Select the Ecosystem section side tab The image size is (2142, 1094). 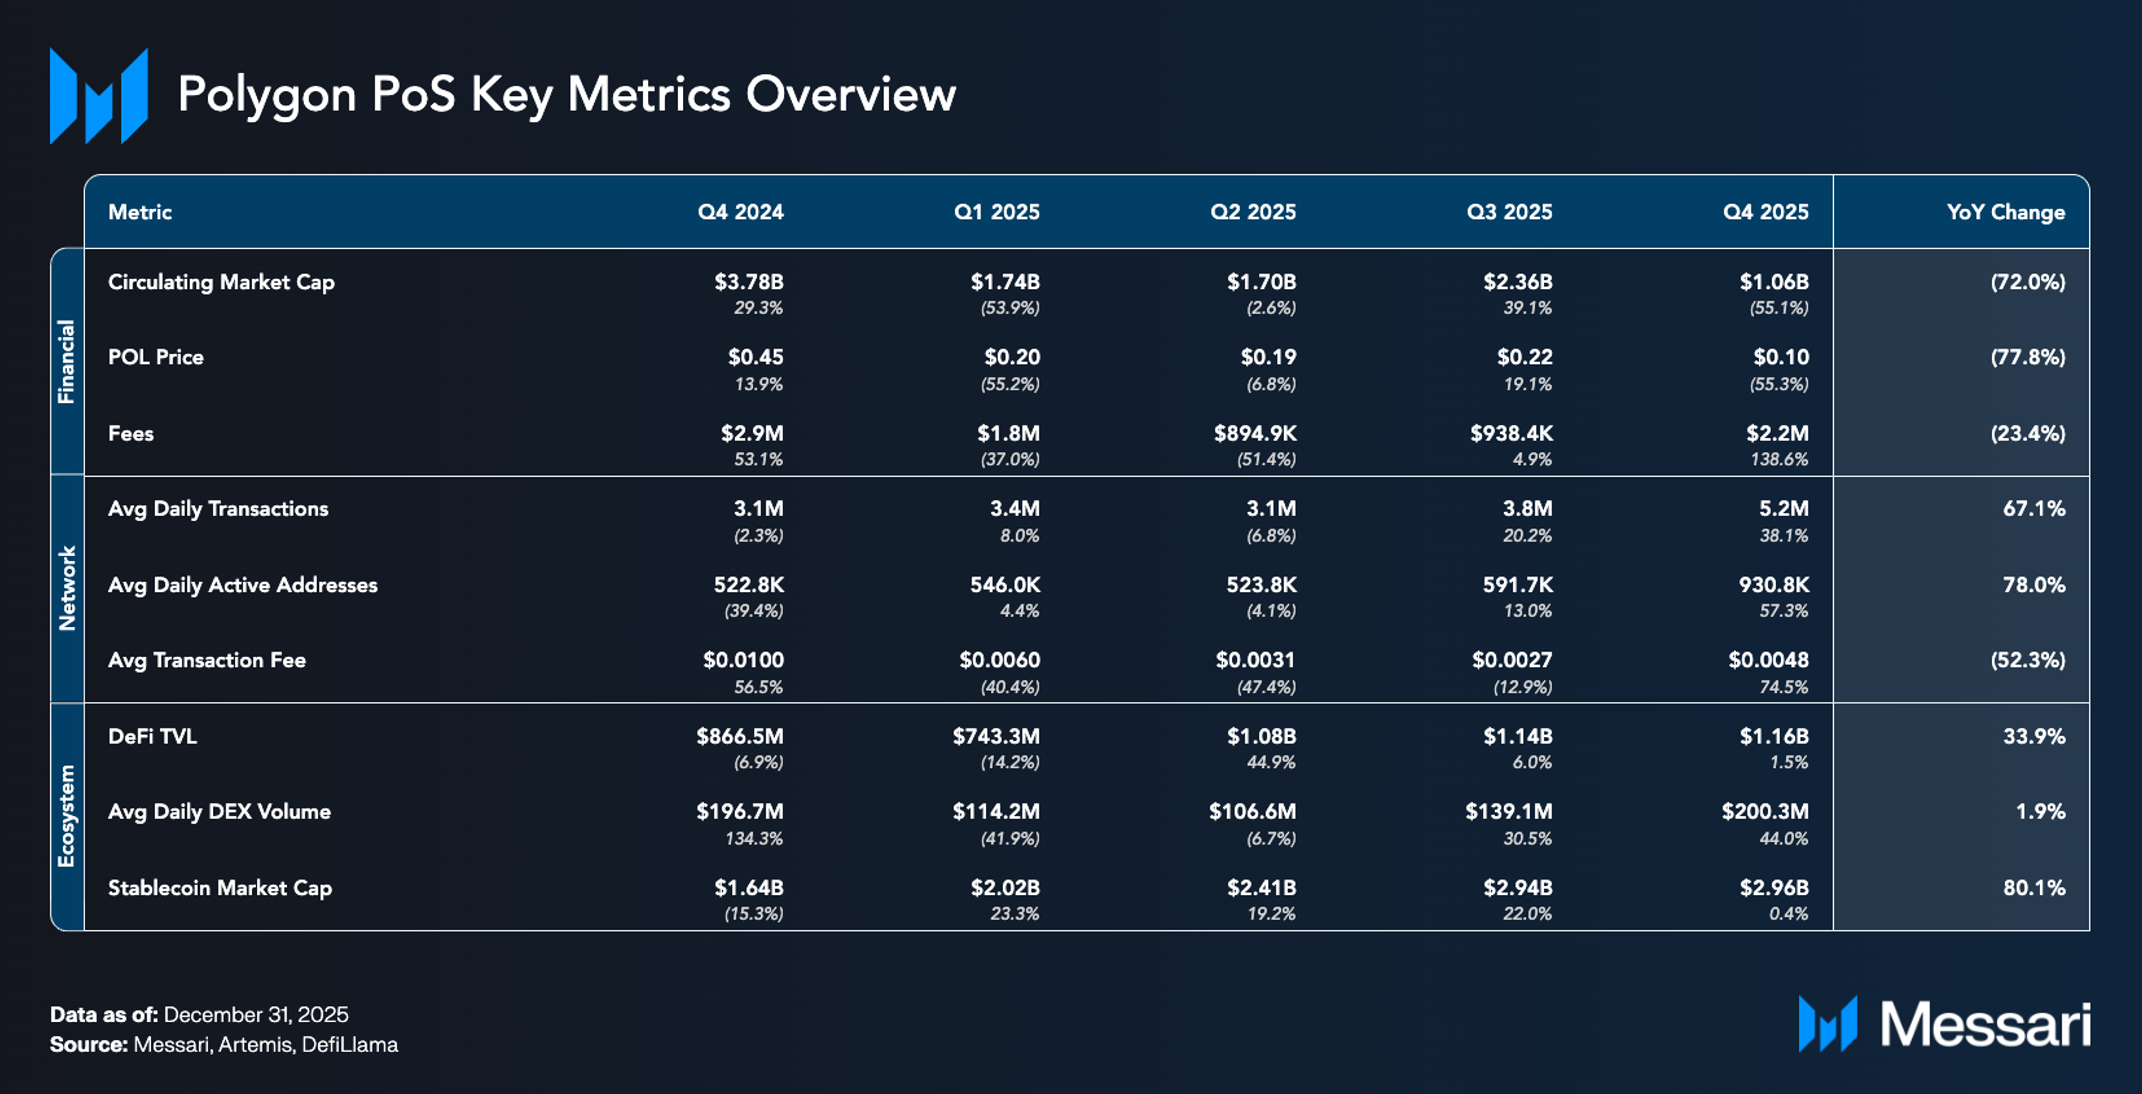(x=67, y=816)
